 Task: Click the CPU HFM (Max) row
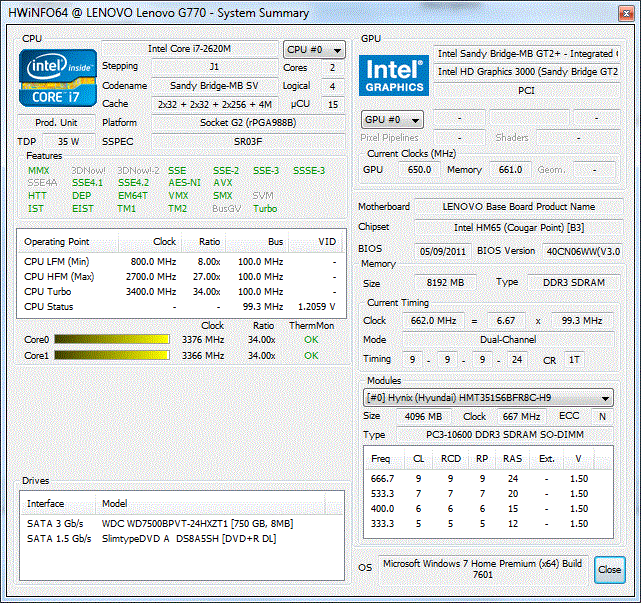[x=181, y=277]
